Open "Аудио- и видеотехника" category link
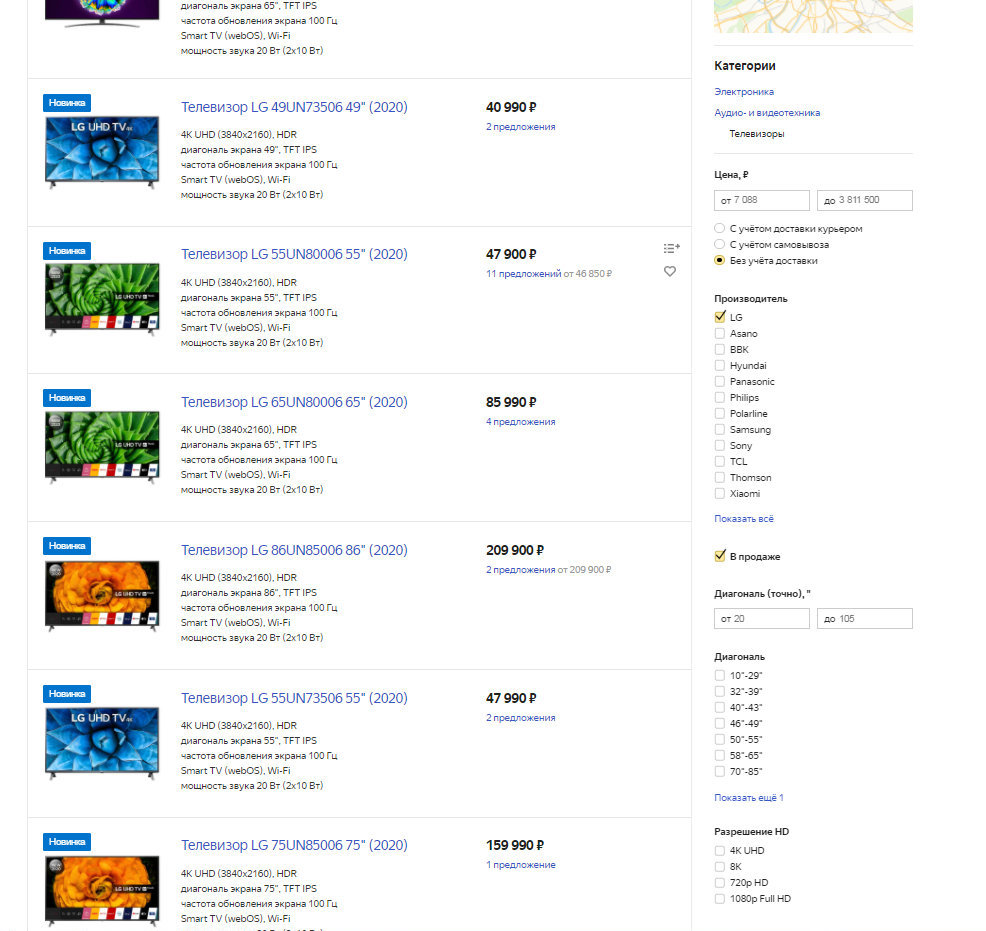Screen dimensions: 986x931 point(767,113)
